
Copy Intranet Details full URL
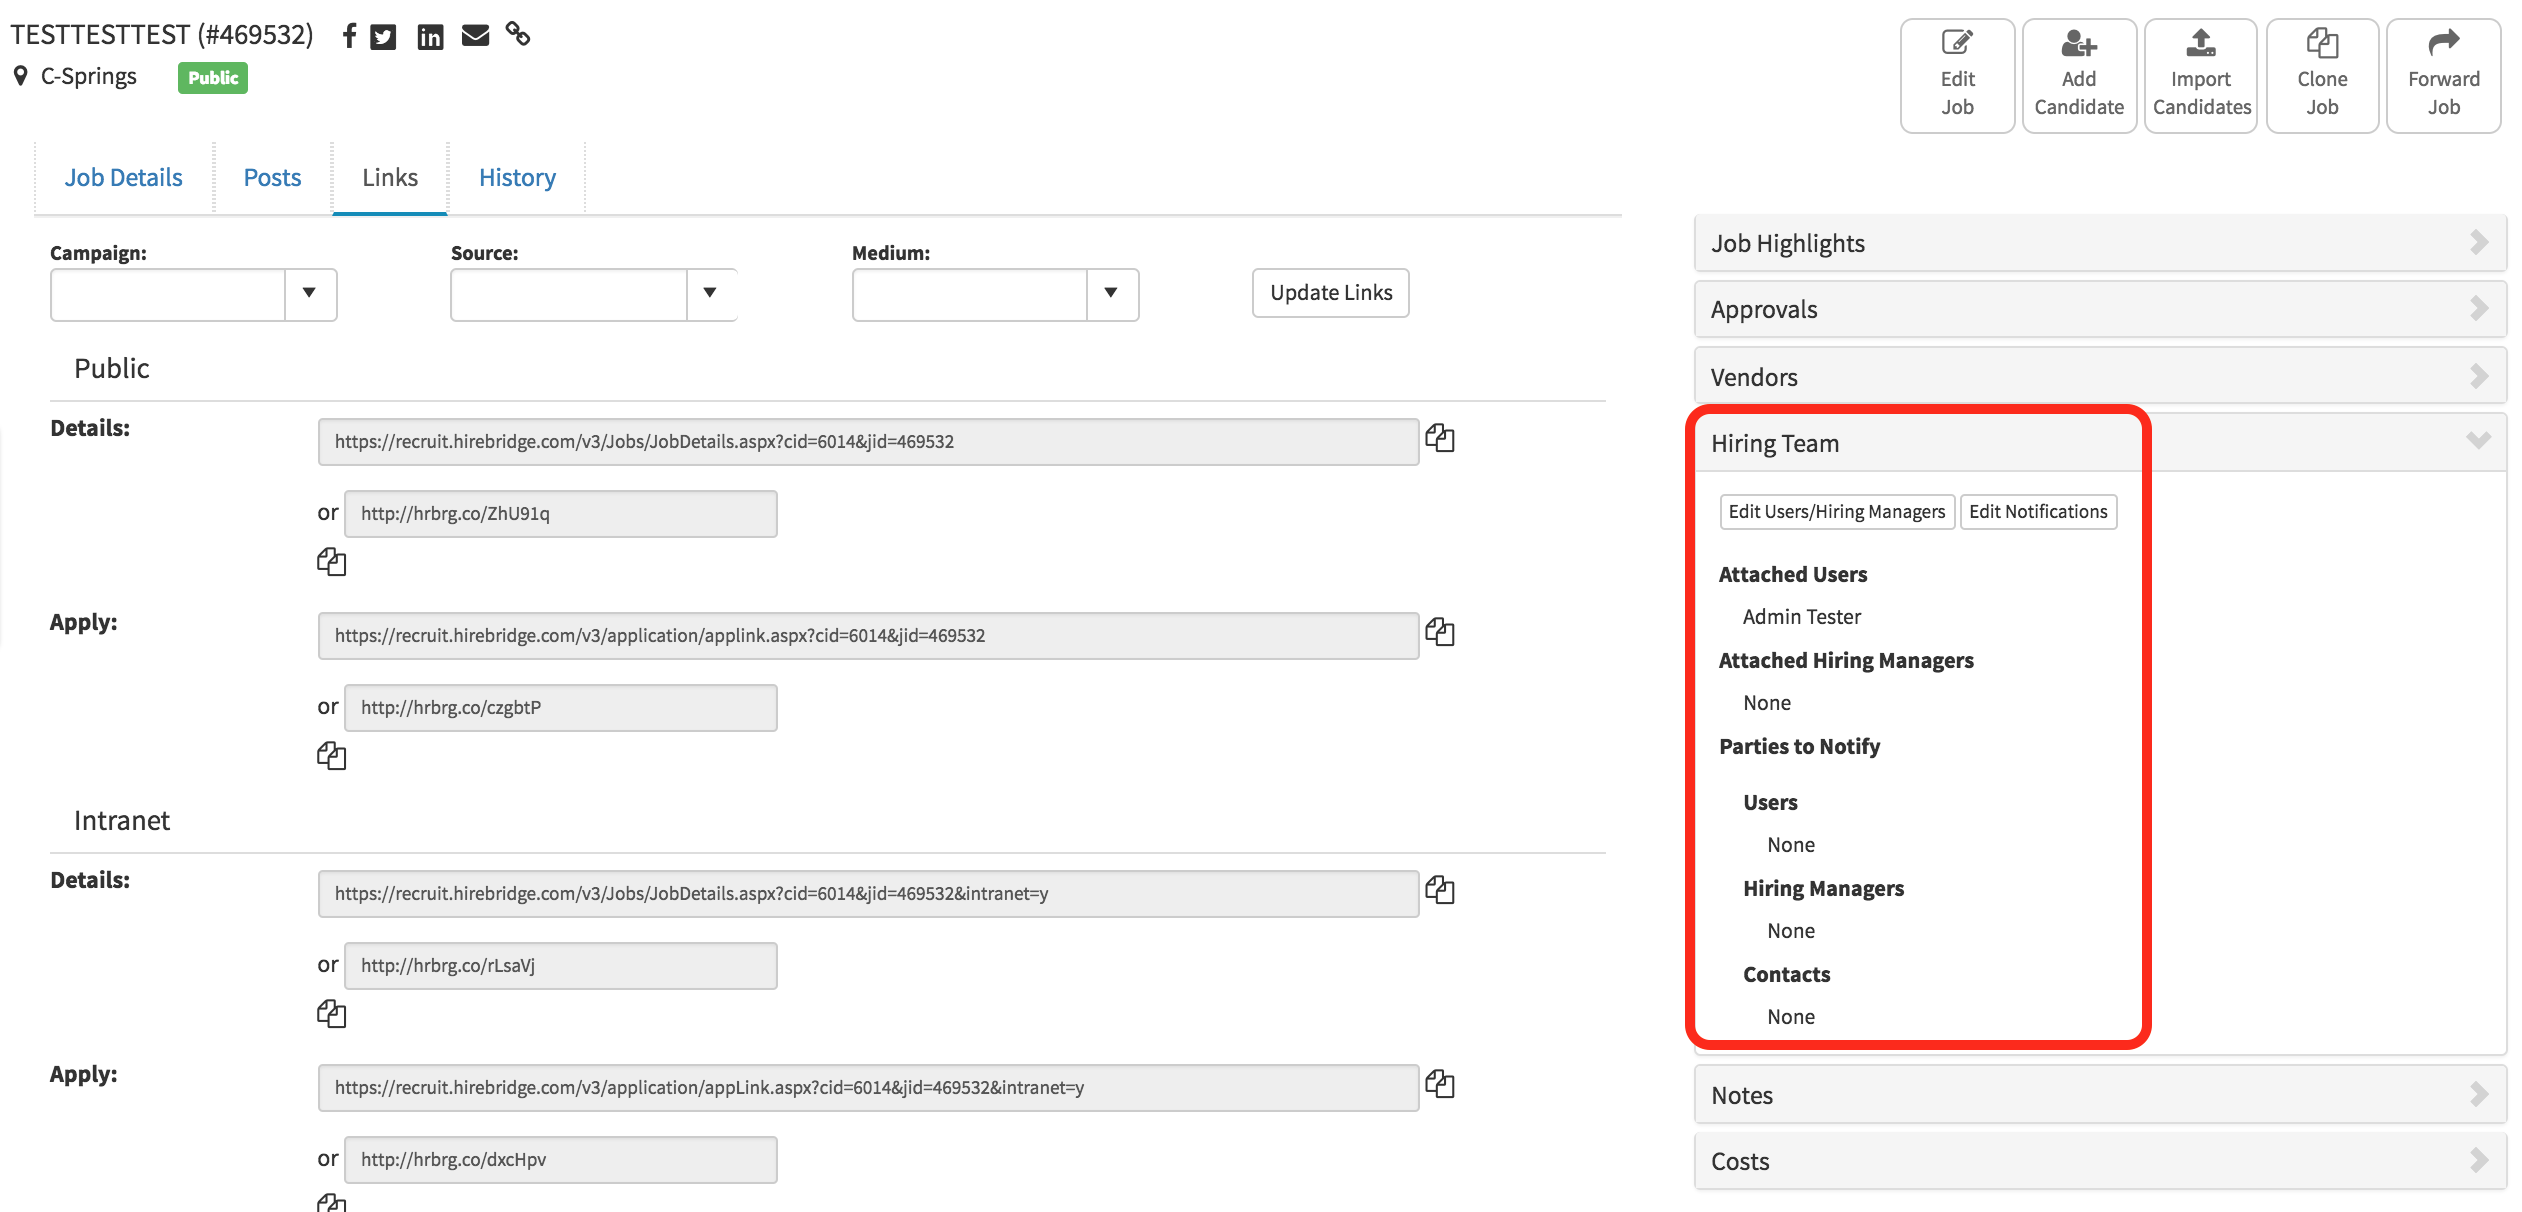point(1439,890)
